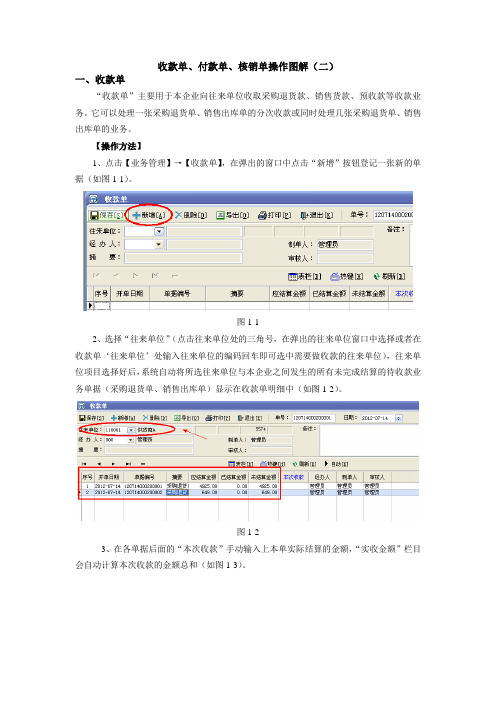Go to last record in Figure 1-2 navigator
Viewport: 496px width, 702px height.
tap(128, 464)
